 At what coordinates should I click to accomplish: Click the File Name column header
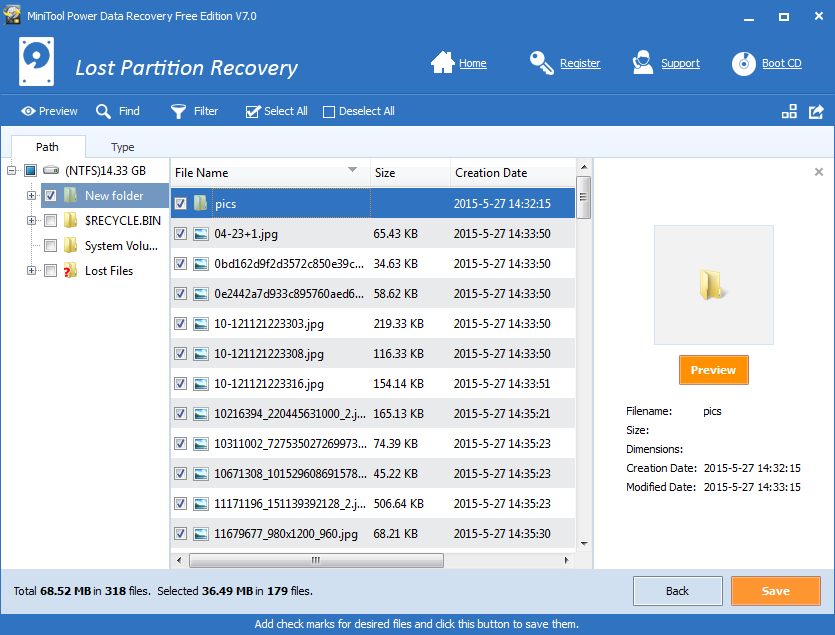(271, 173)
